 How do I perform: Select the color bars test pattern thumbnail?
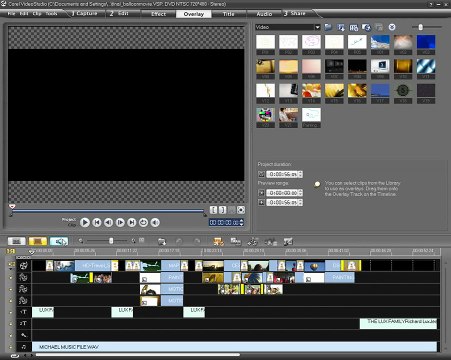click(265, 117)
